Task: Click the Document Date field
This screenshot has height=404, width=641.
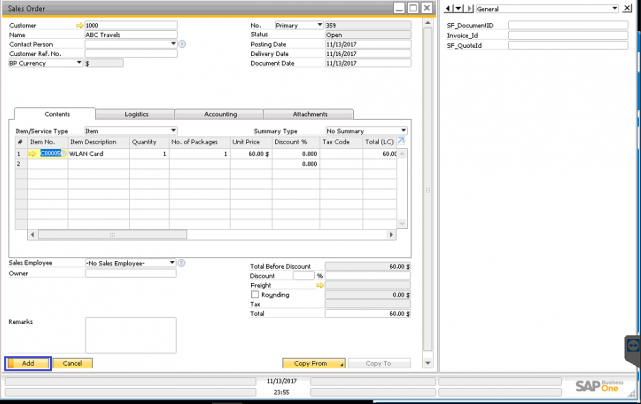Action: pyautogui.click(x=368, y=63)
